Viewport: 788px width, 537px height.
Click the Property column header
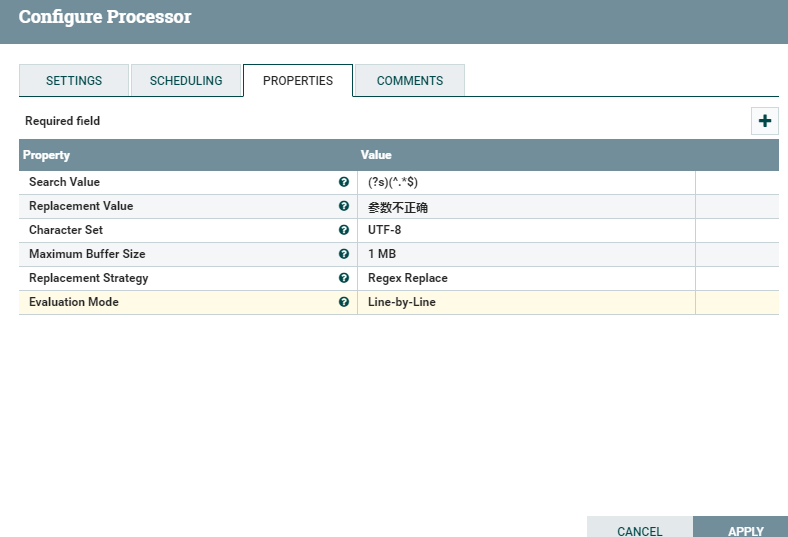[46, 155]
